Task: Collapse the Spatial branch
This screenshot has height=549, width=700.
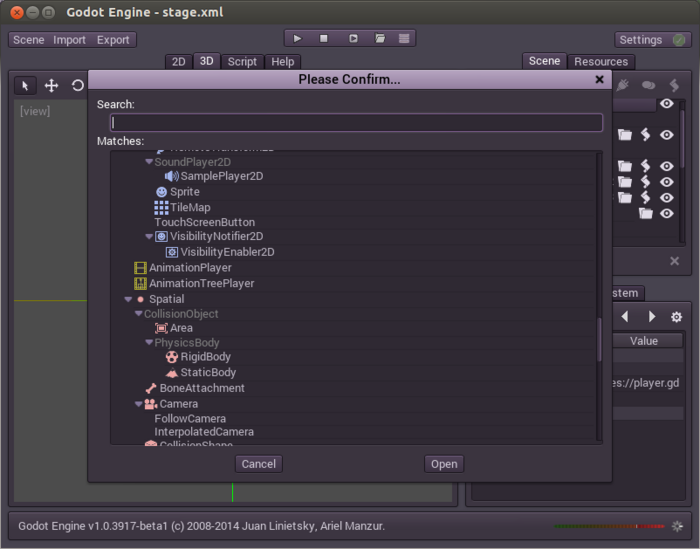Action: pyautogui.click(x=128, y=299)
